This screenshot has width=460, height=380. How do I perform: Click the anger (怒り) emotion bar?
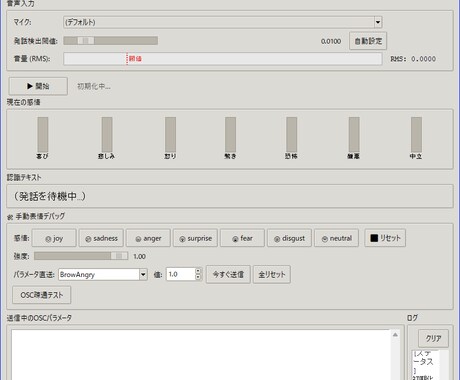[x=170, y=134]
